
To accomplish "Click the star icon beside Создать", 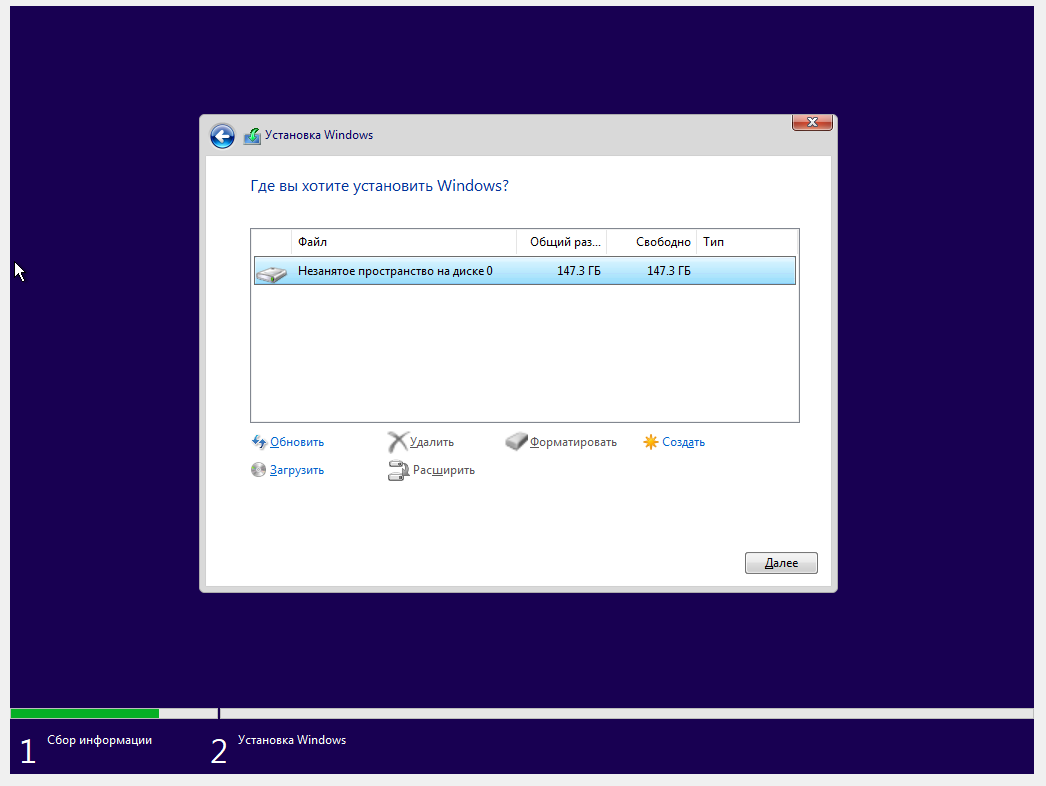I will [x=650, y=442].
